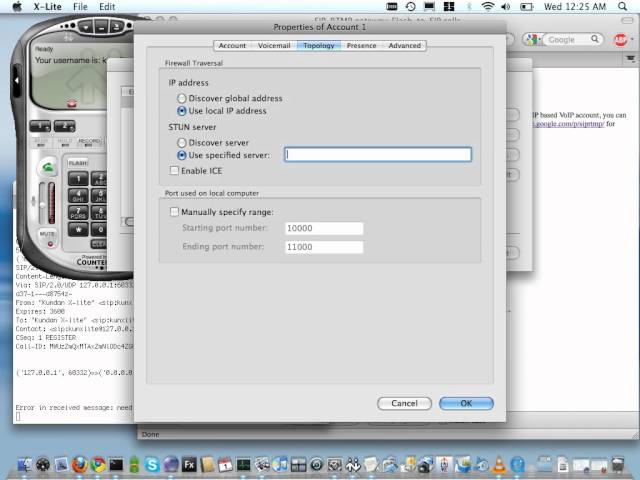640x480 pixels.
Task: Launch Google Chrome from the Dock
Action: click(x=98, y=465)
